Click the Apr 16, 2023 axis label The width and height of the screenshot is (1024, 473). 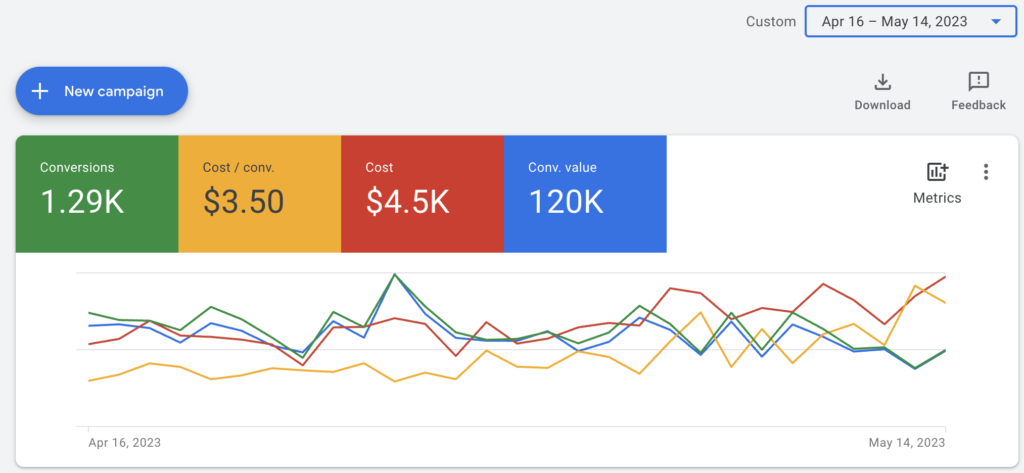click(x=124, y=442)
